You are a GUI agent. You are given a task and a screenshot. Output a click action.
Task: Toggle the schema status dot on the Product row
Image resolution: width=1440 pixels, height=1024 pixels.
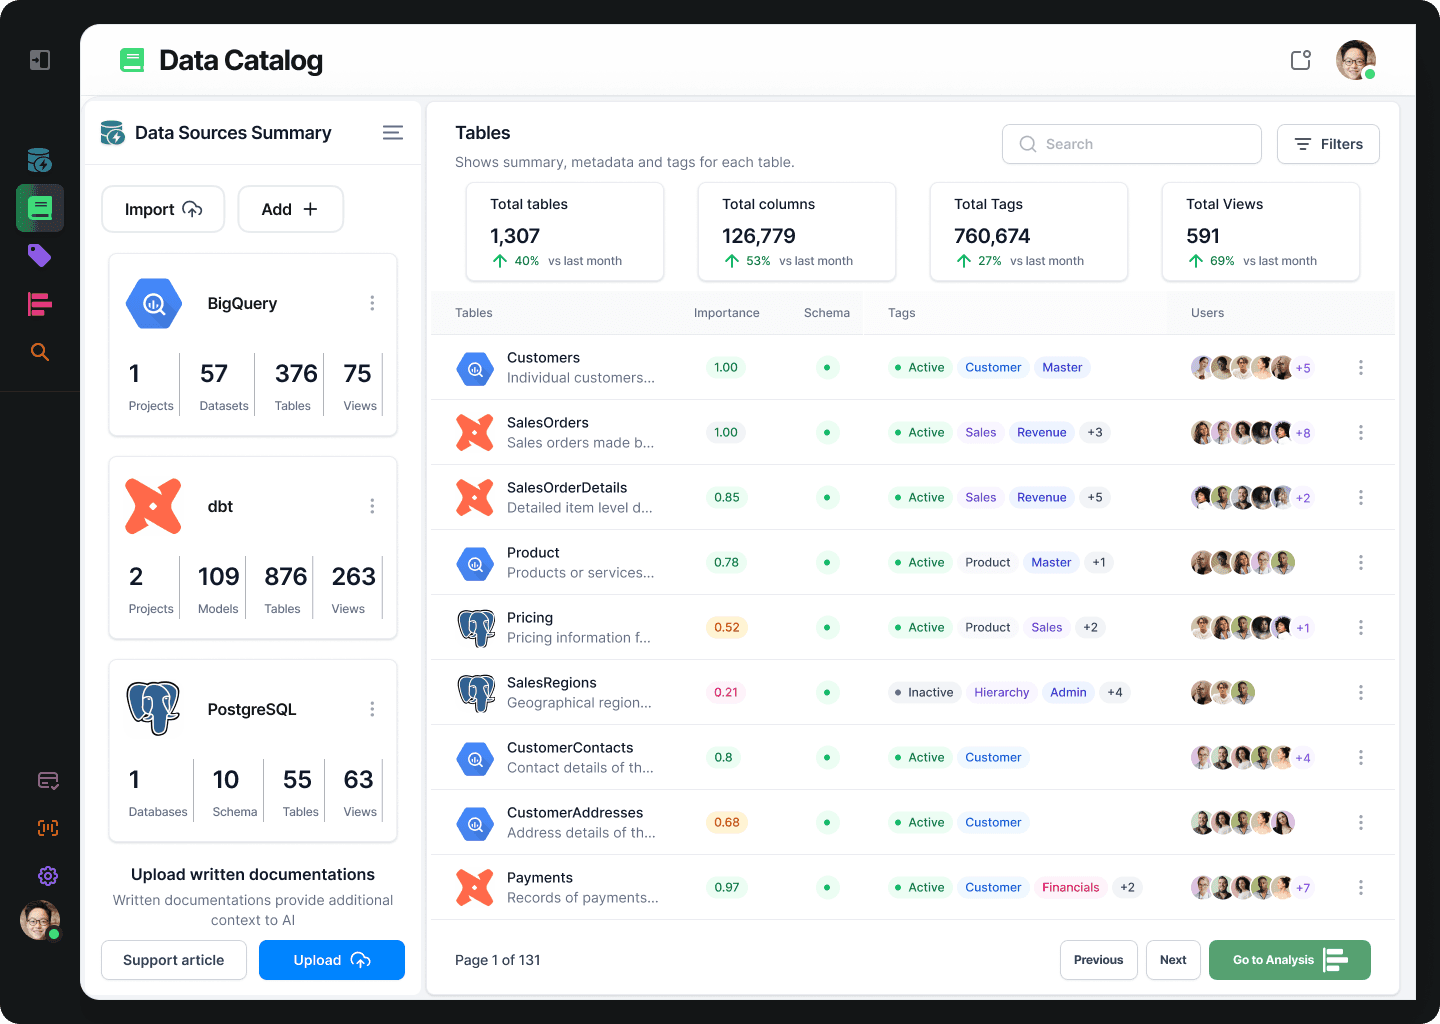(x=827, y=562)
